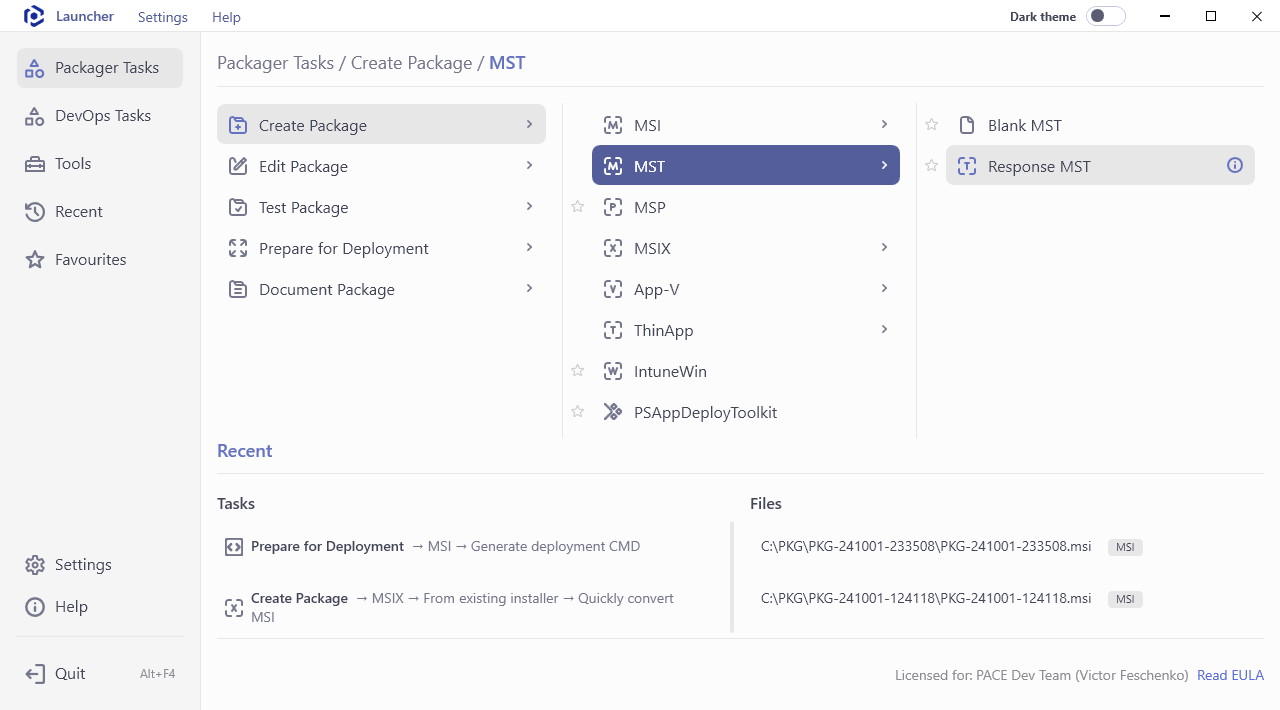Favourite PSAppDeployToolkit using its star

point(577,412)
